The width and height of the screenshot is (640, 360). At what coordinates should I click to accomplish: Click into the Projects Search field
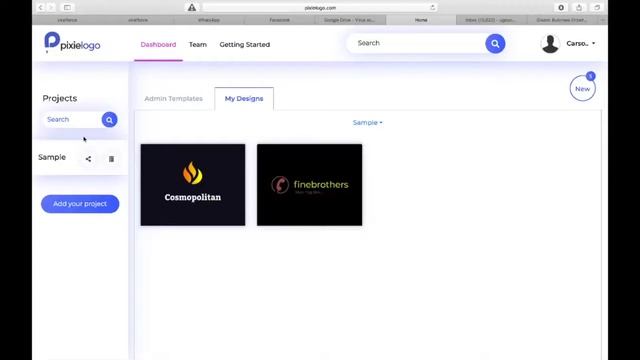[72, 120]
